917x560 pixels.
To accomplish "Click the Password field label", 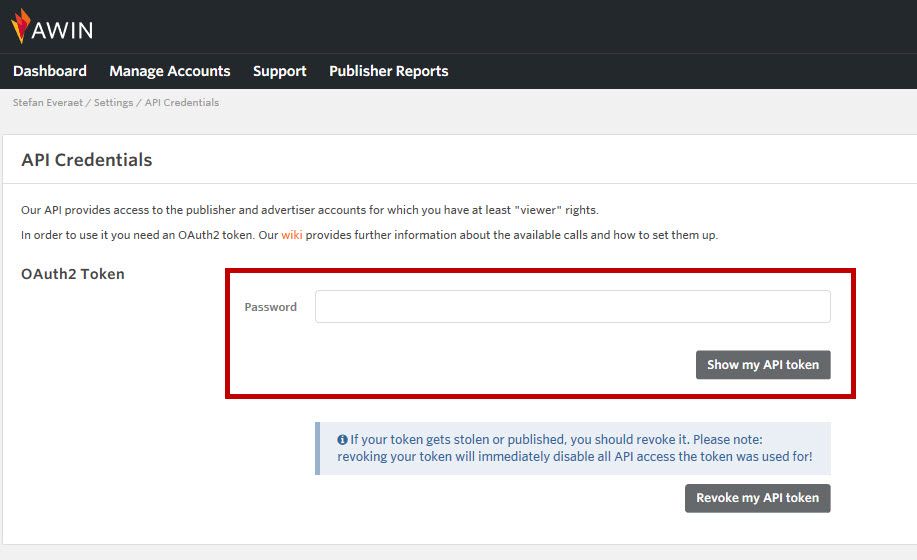I will pos(270,307).
